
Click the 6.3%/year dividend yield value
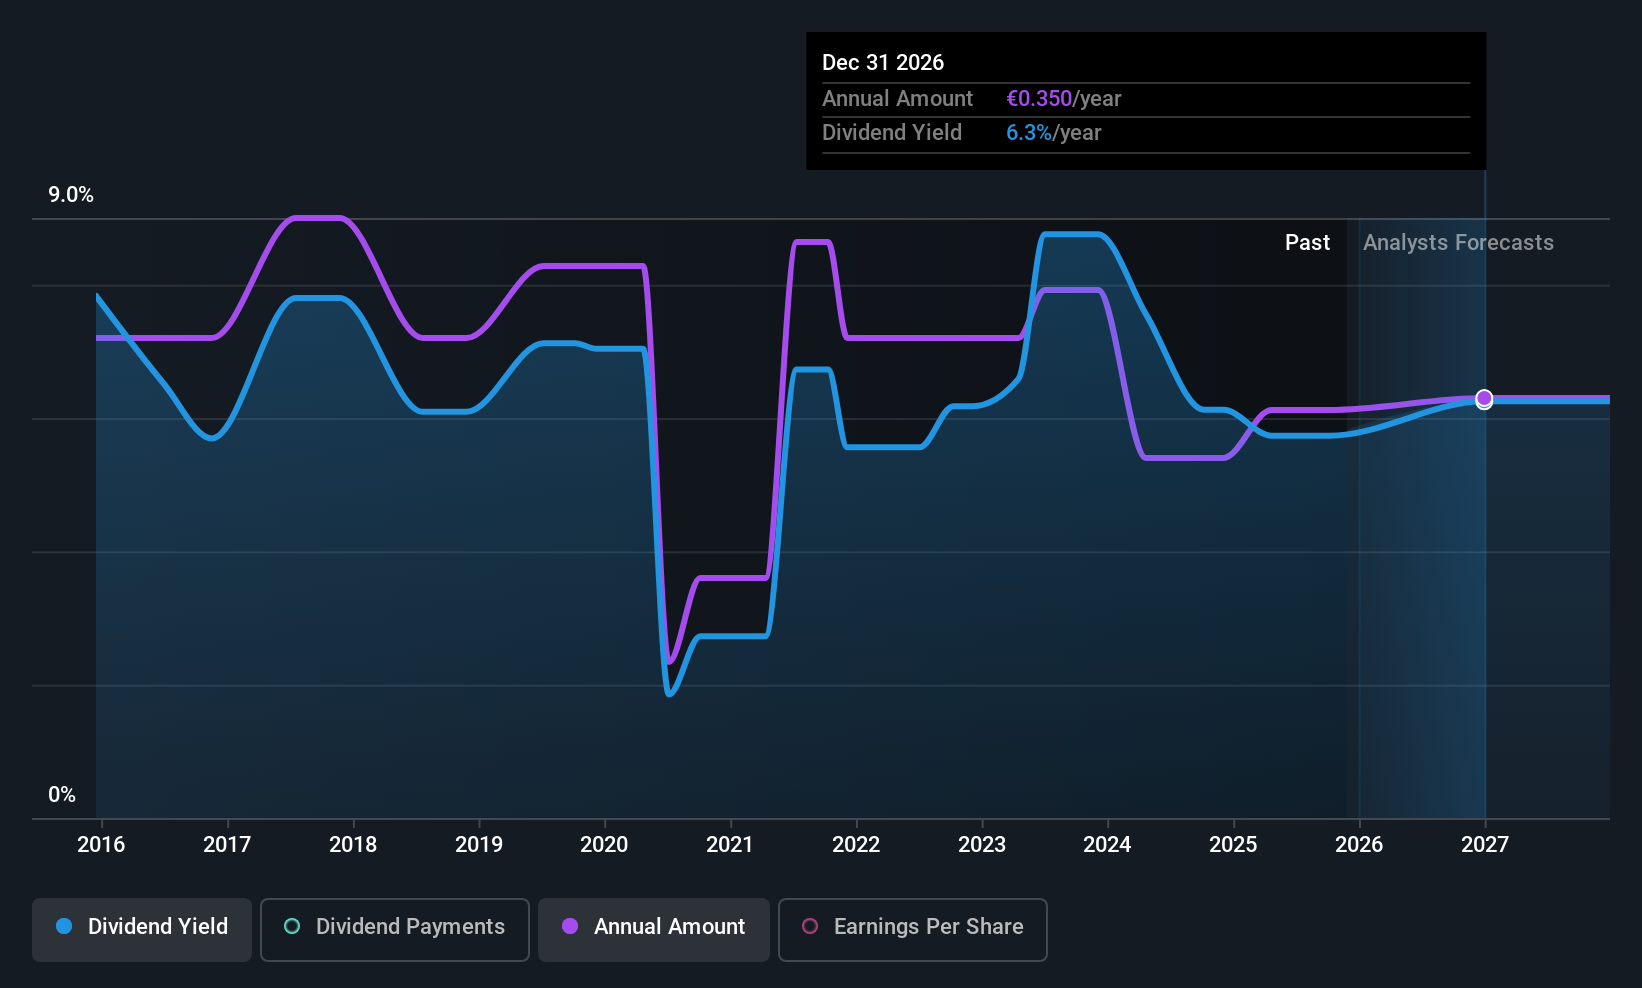click(x=1053, y=133)
